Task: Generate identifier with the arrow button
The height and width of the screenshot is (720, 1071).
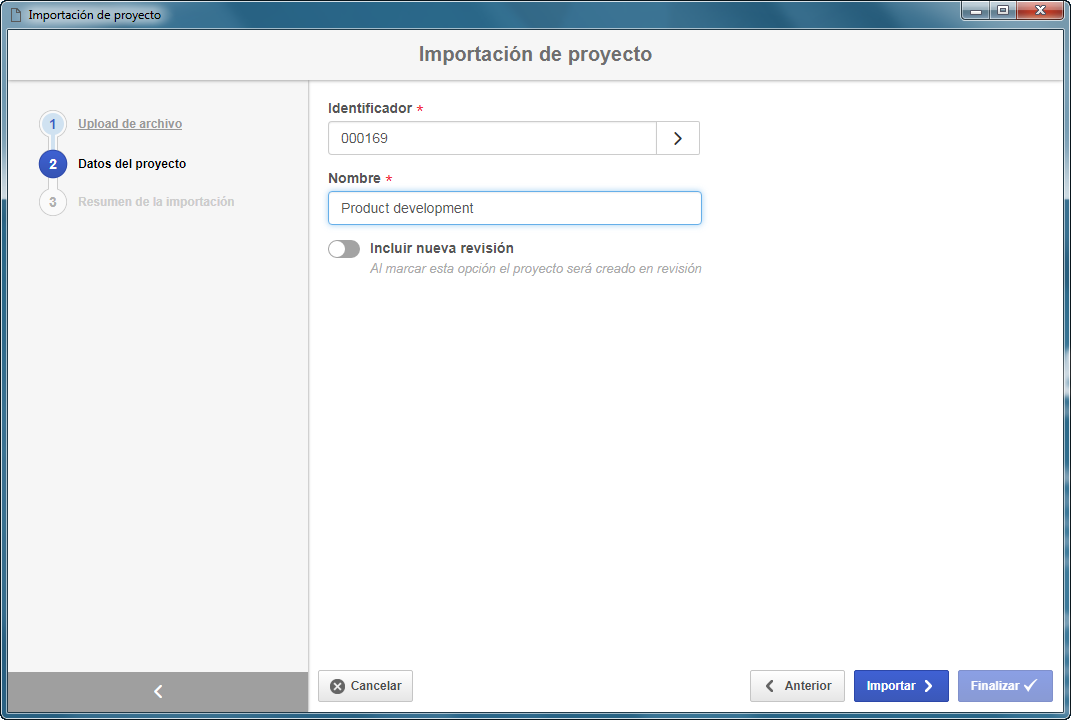Action: [x=678, y=138]
